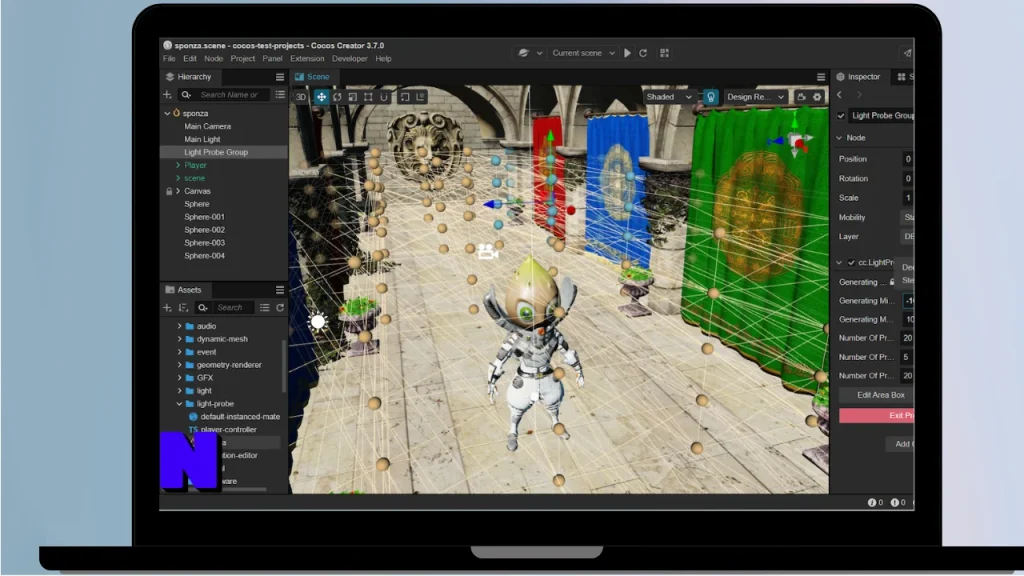Open the preview platform dropdown arrow
This screenshot has width=1024, height=576.
(x=539, y=53)
